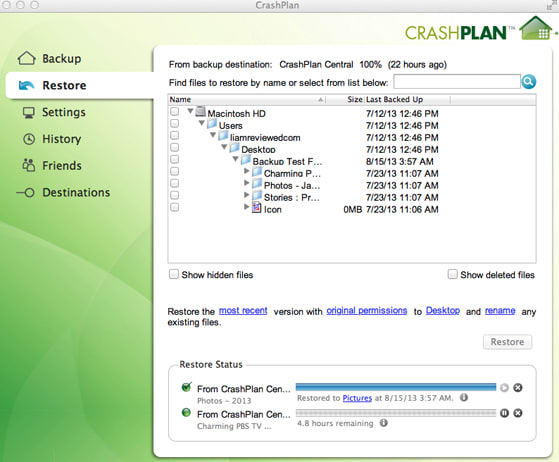Open the Pictures restored location link

pyautogui.click(x=357, y=398)
